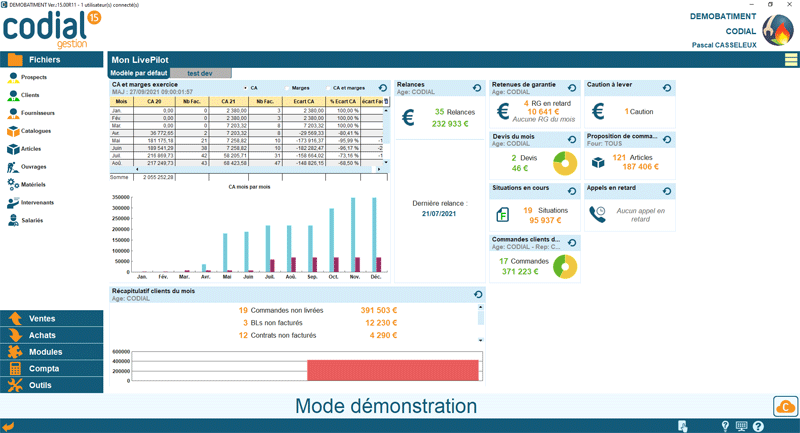Click the Ecart CA column header
The height and width of the screenshot is (433, 800).
(304, 101)
